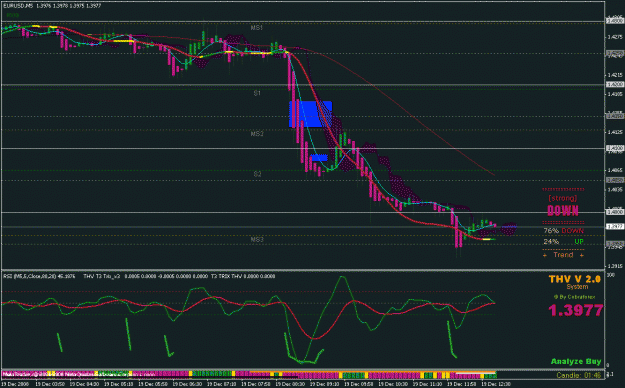Screen dimensions: 625x388
Task: Click the MS1 pivot level label
Action: coord(257,28)
